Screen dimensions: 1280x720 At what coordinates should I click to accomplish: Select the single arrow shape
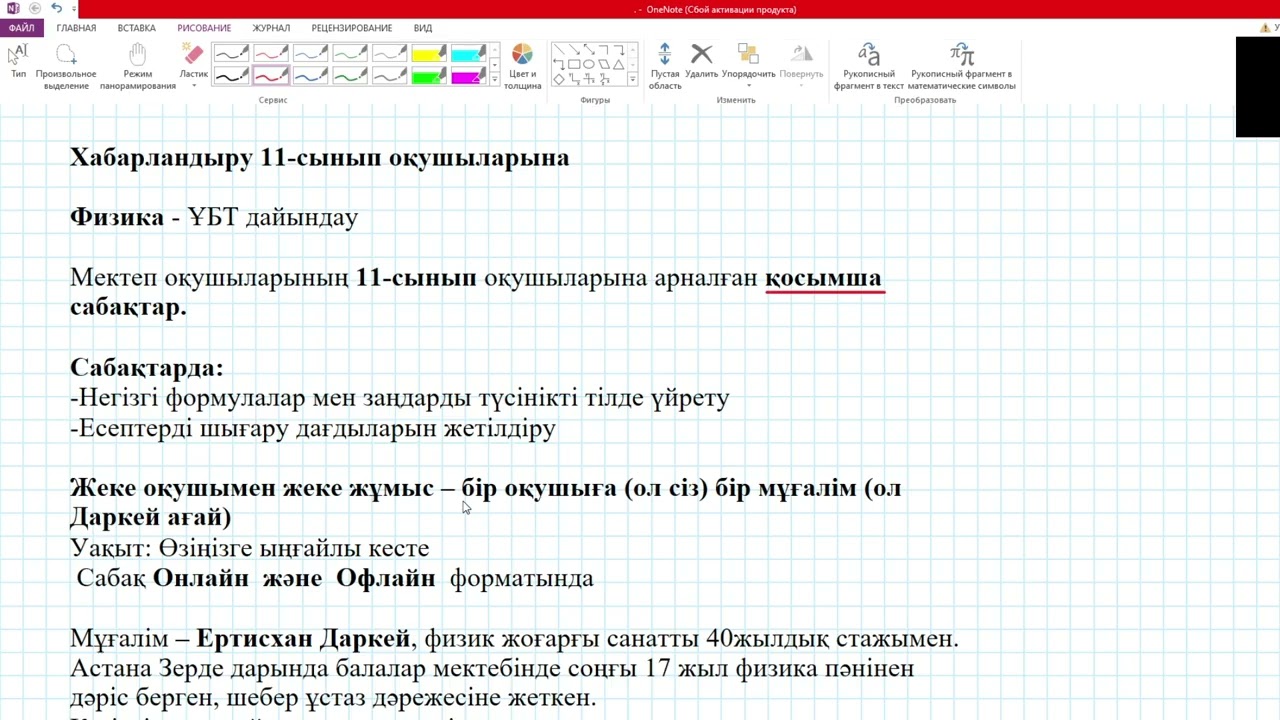tap(574, 49)
